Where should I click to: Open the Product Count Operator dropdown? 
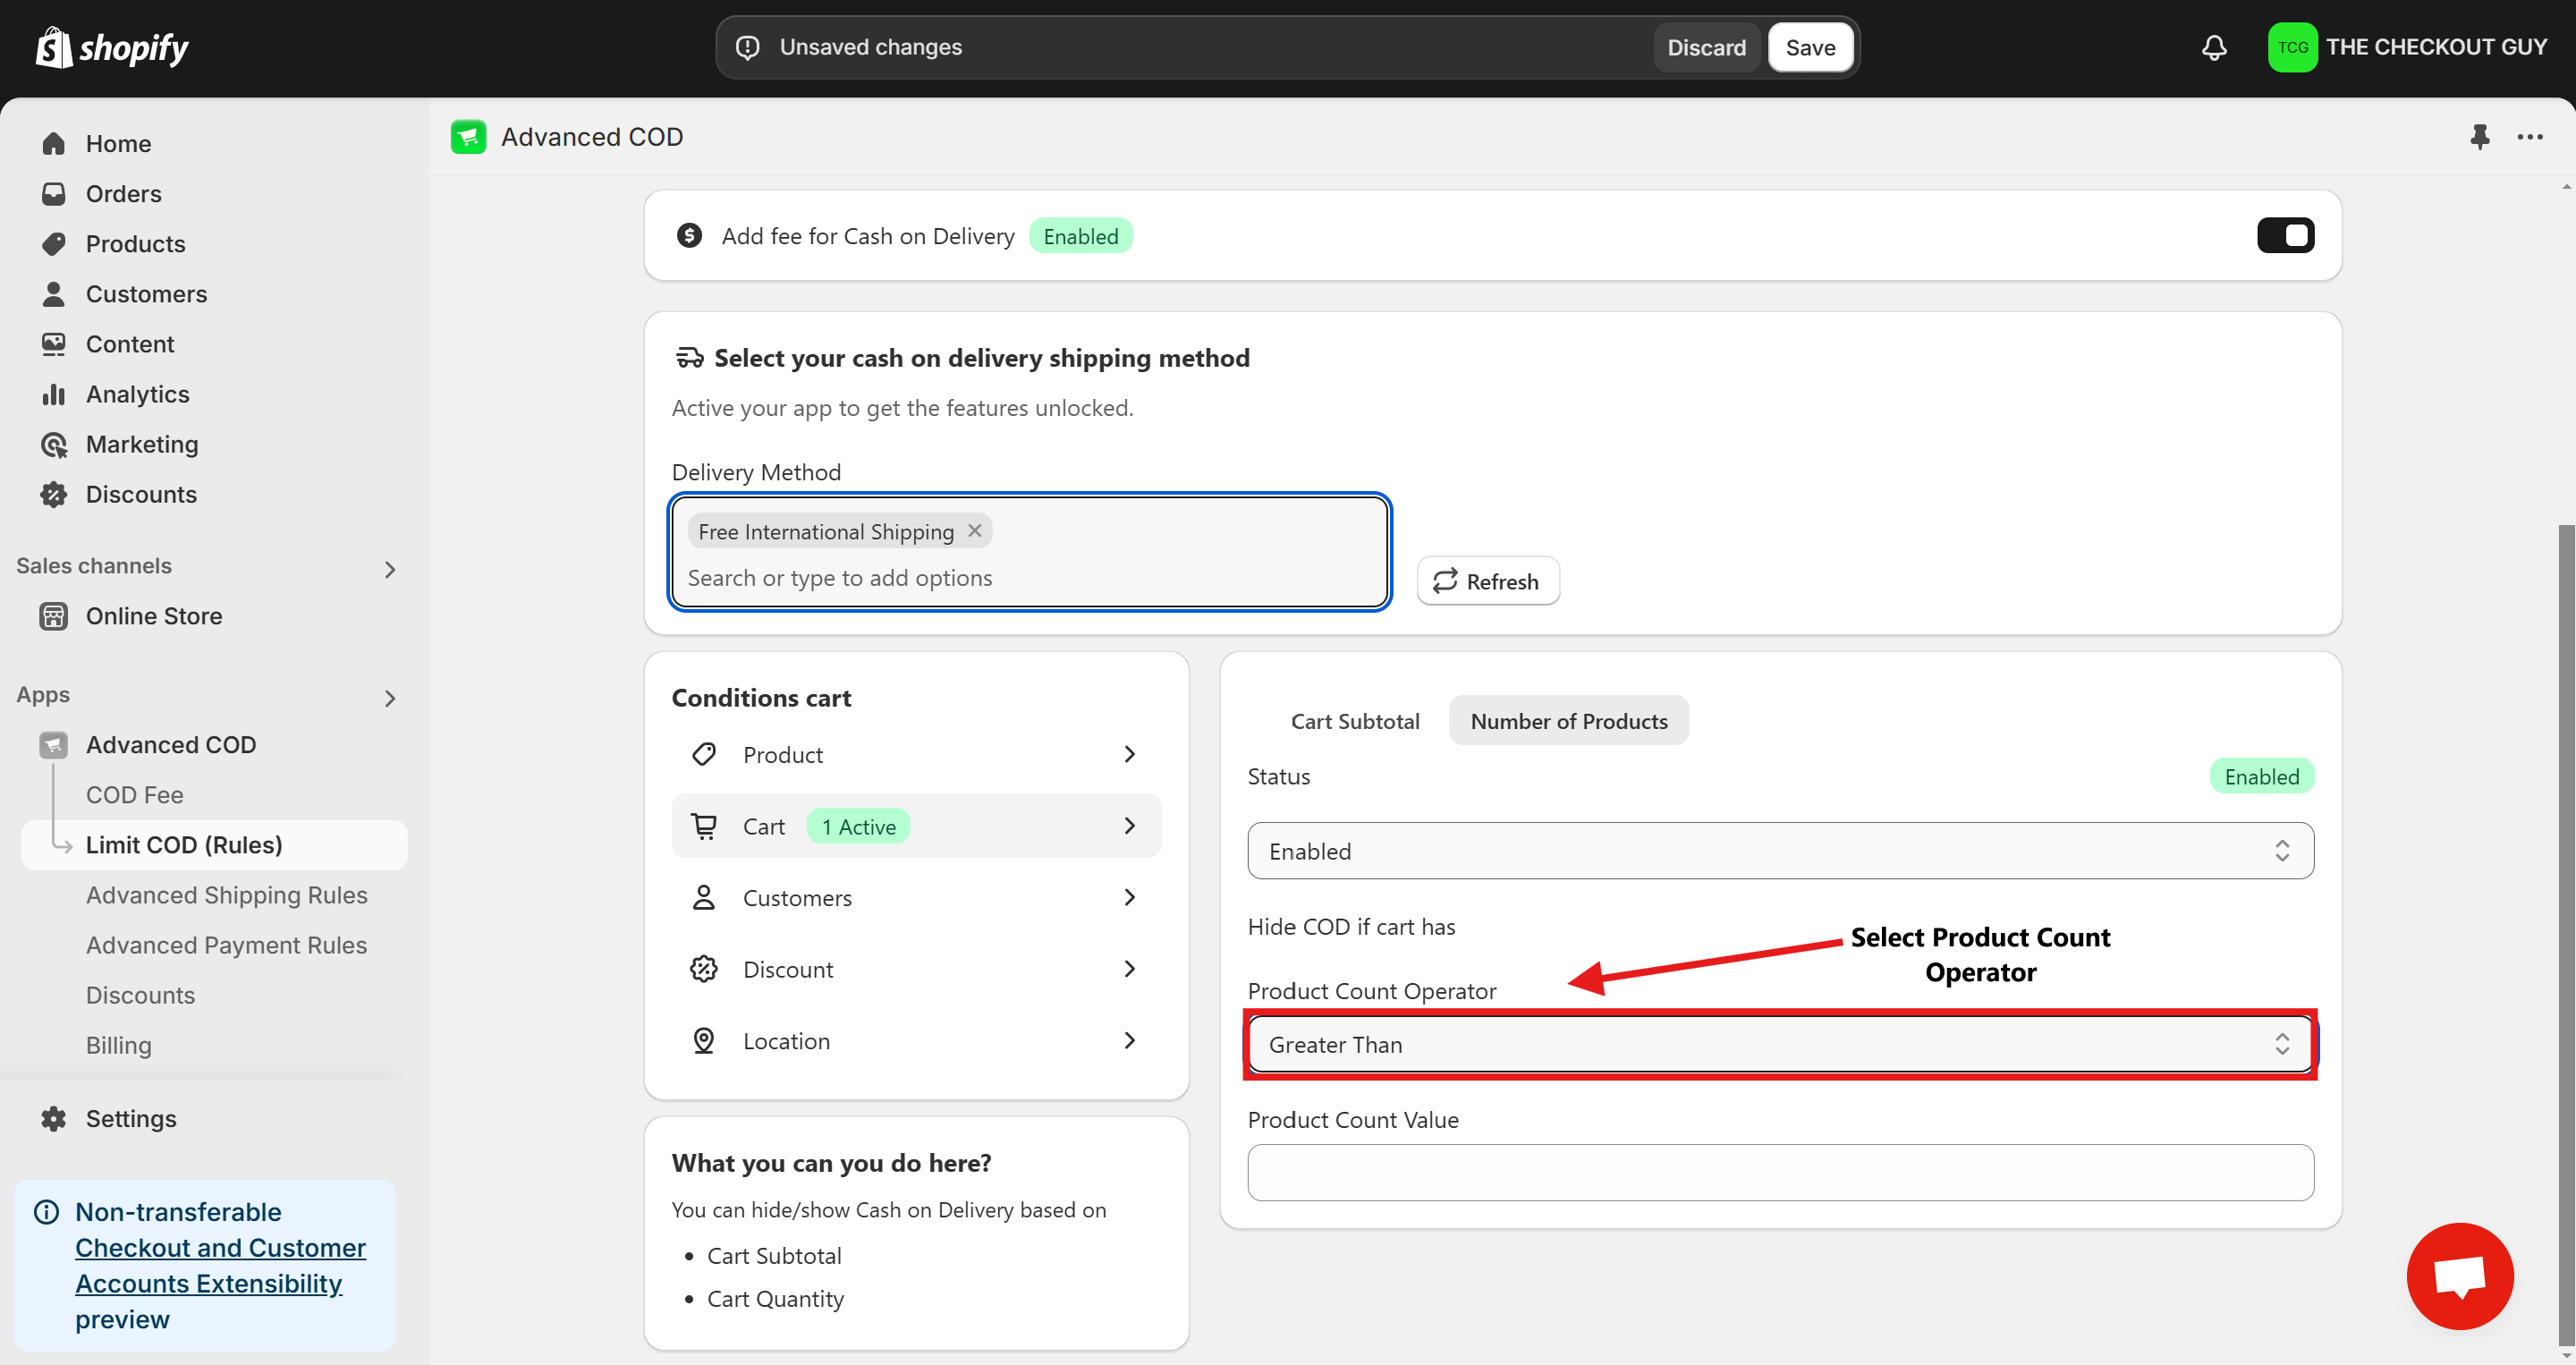1780,1045
